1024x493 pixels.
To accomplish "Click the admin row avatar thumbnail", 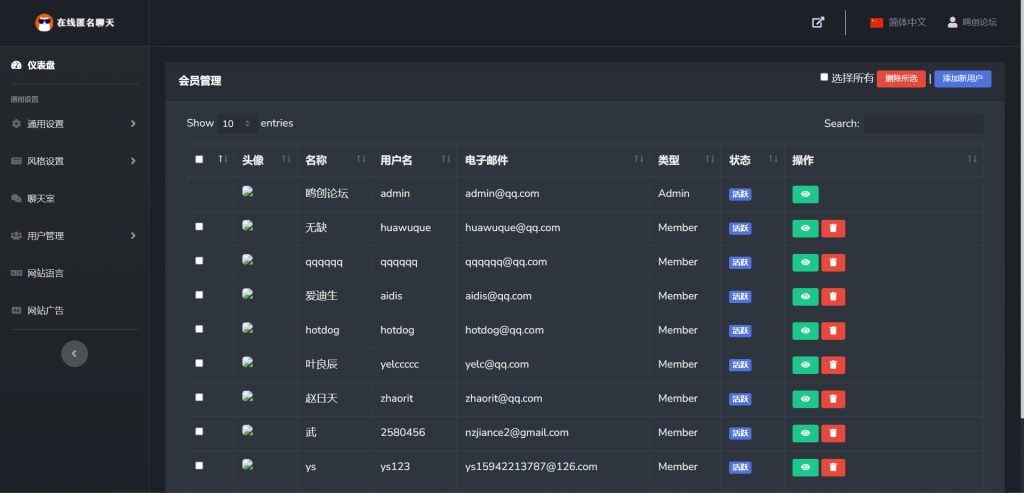I will click(248, 191).
